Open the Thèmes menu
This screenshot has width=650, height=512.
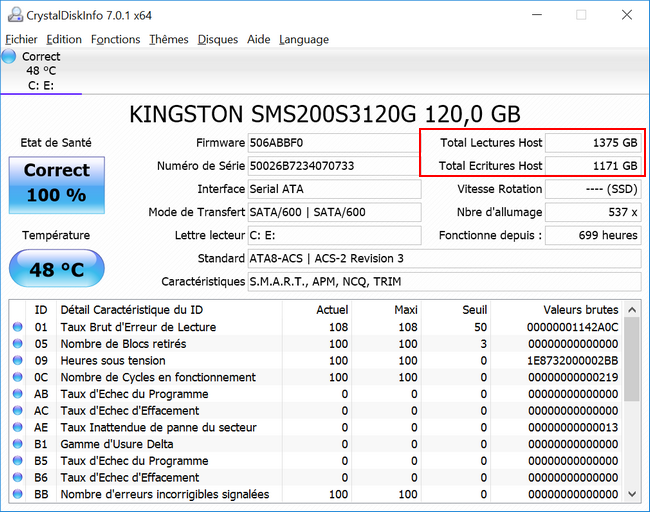(169, 39)
